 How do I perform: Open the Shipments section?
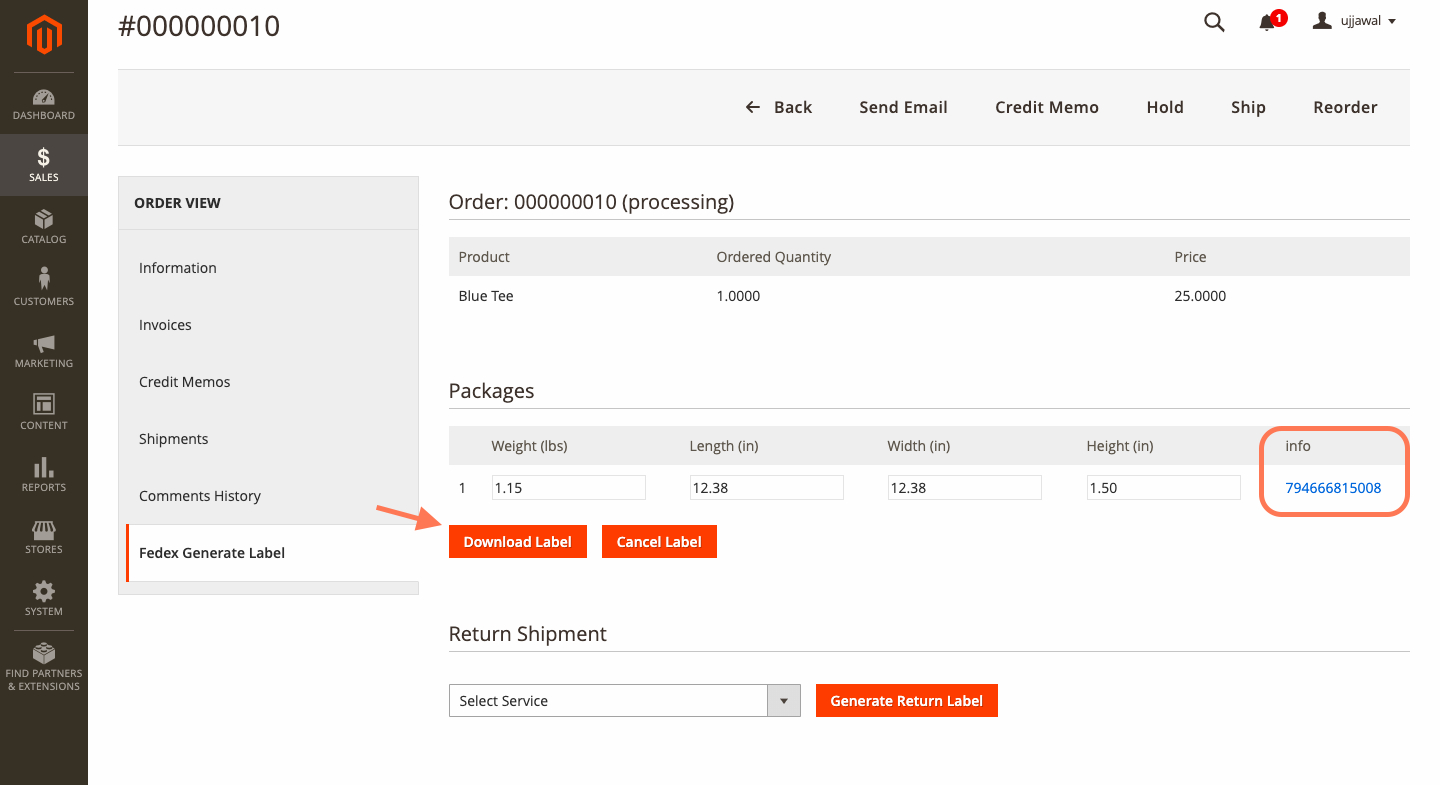point(173,438)
